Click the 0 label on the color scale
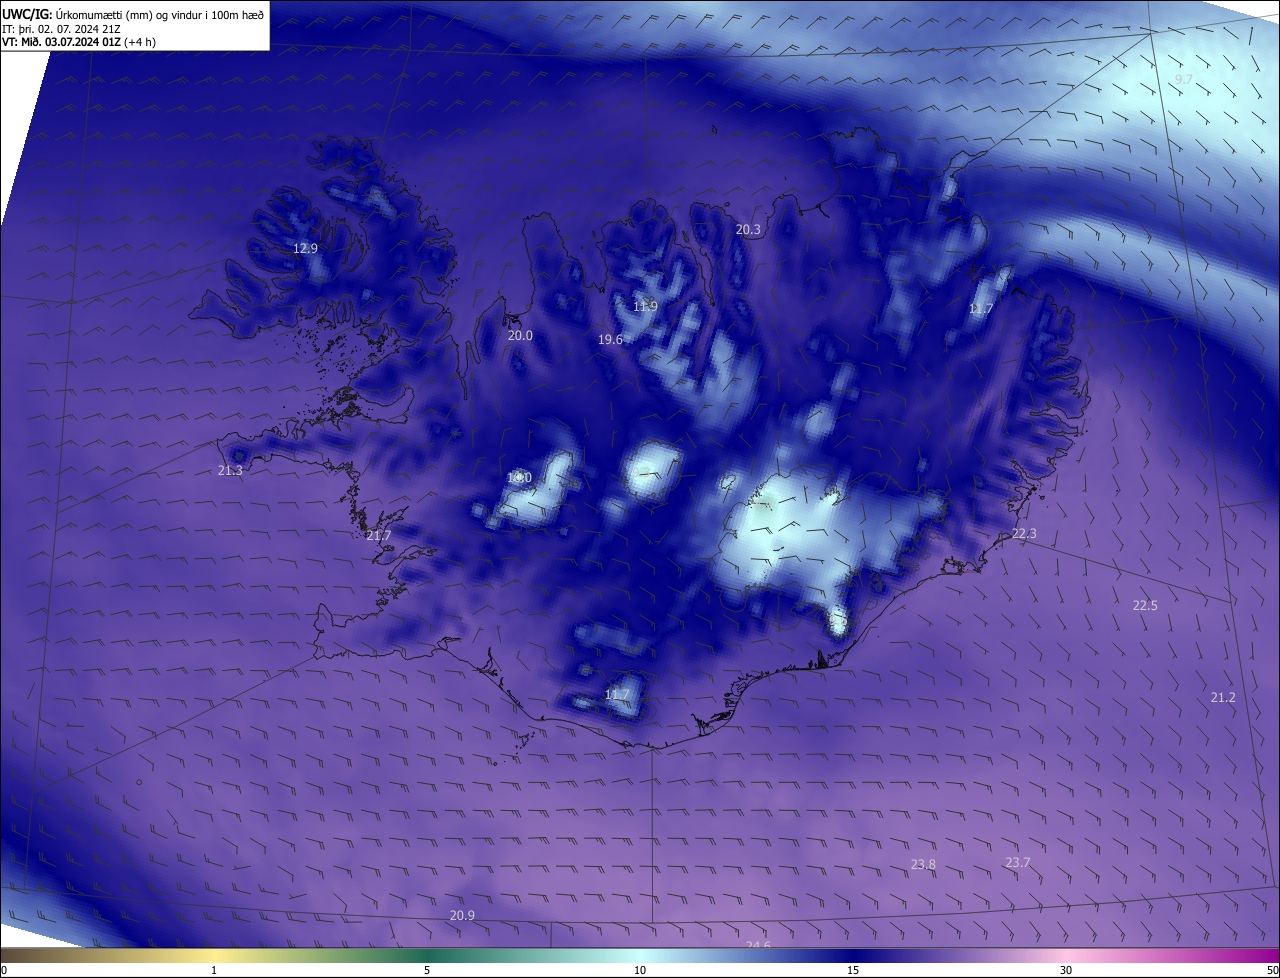Image resolution: width=1280 pixels, height=978 pixels. click(x=4, y=970)
